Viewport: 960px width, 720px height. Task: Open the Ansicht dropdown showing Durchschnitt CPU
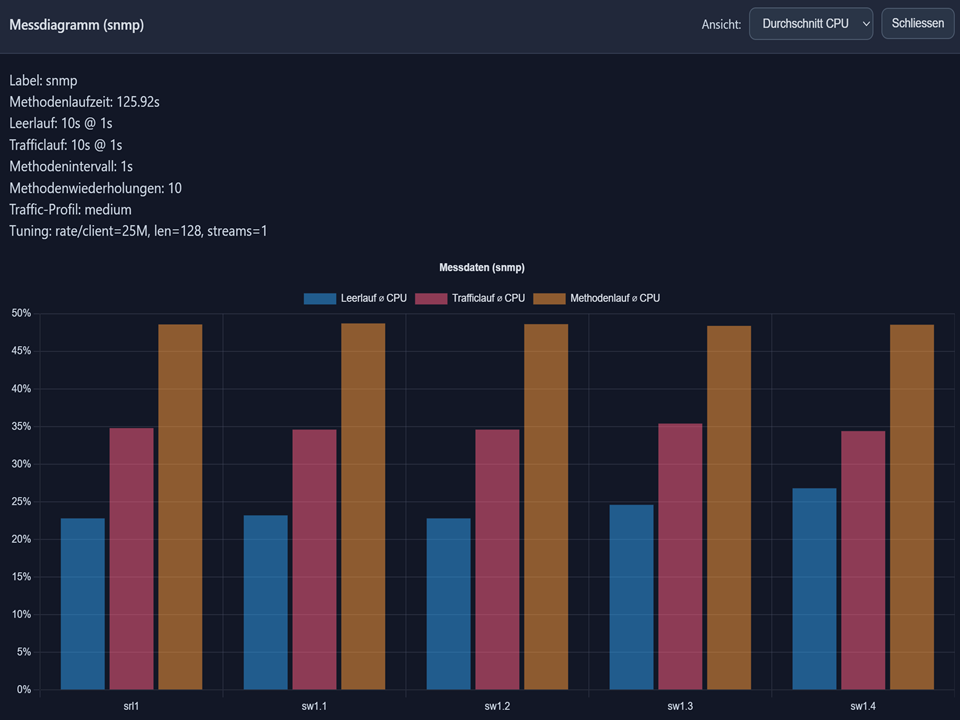coord(811,24)
